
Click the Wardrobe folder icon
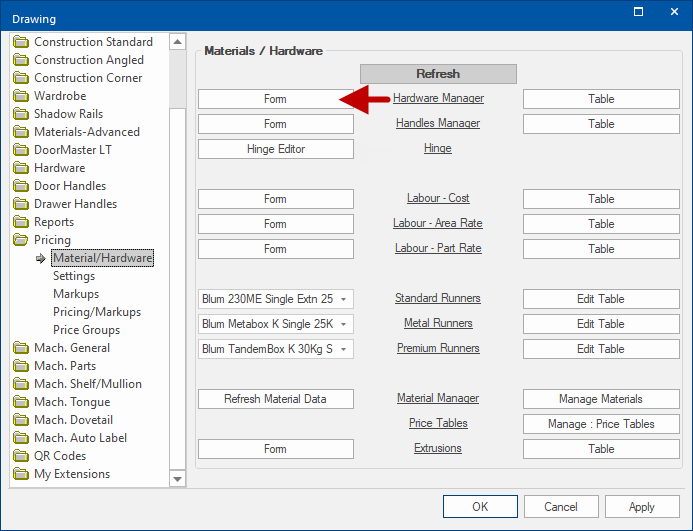pos(21,96)
